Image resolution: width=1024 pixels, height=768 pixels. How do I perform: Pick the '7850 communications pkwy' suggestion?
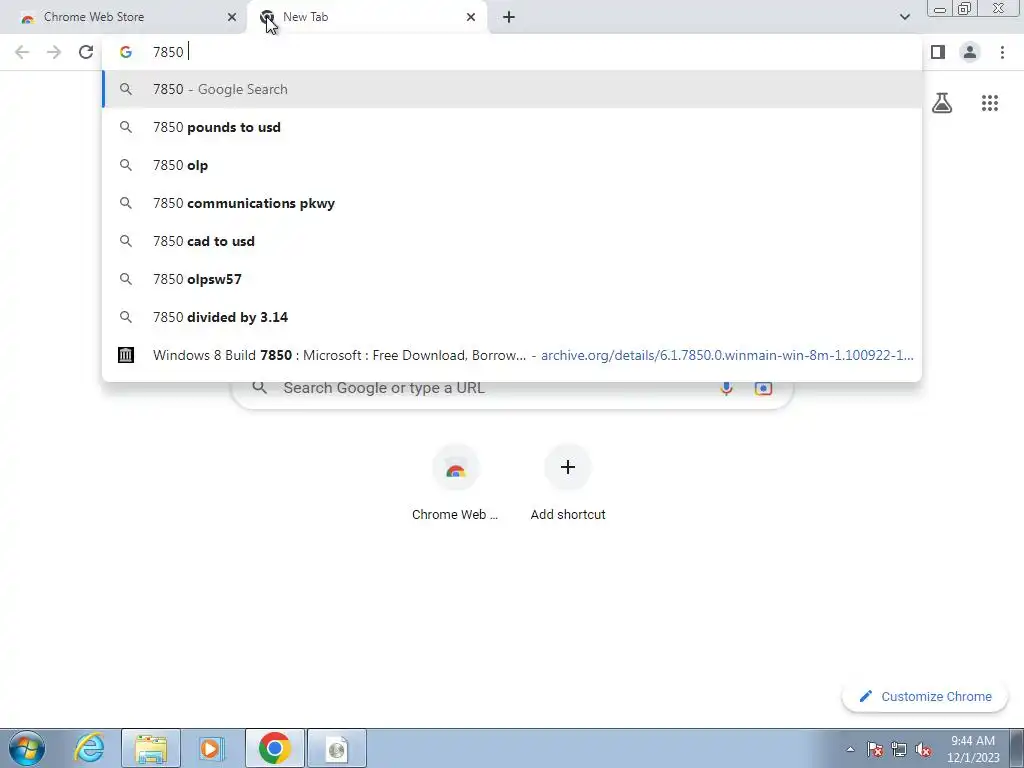pos(512,203)
